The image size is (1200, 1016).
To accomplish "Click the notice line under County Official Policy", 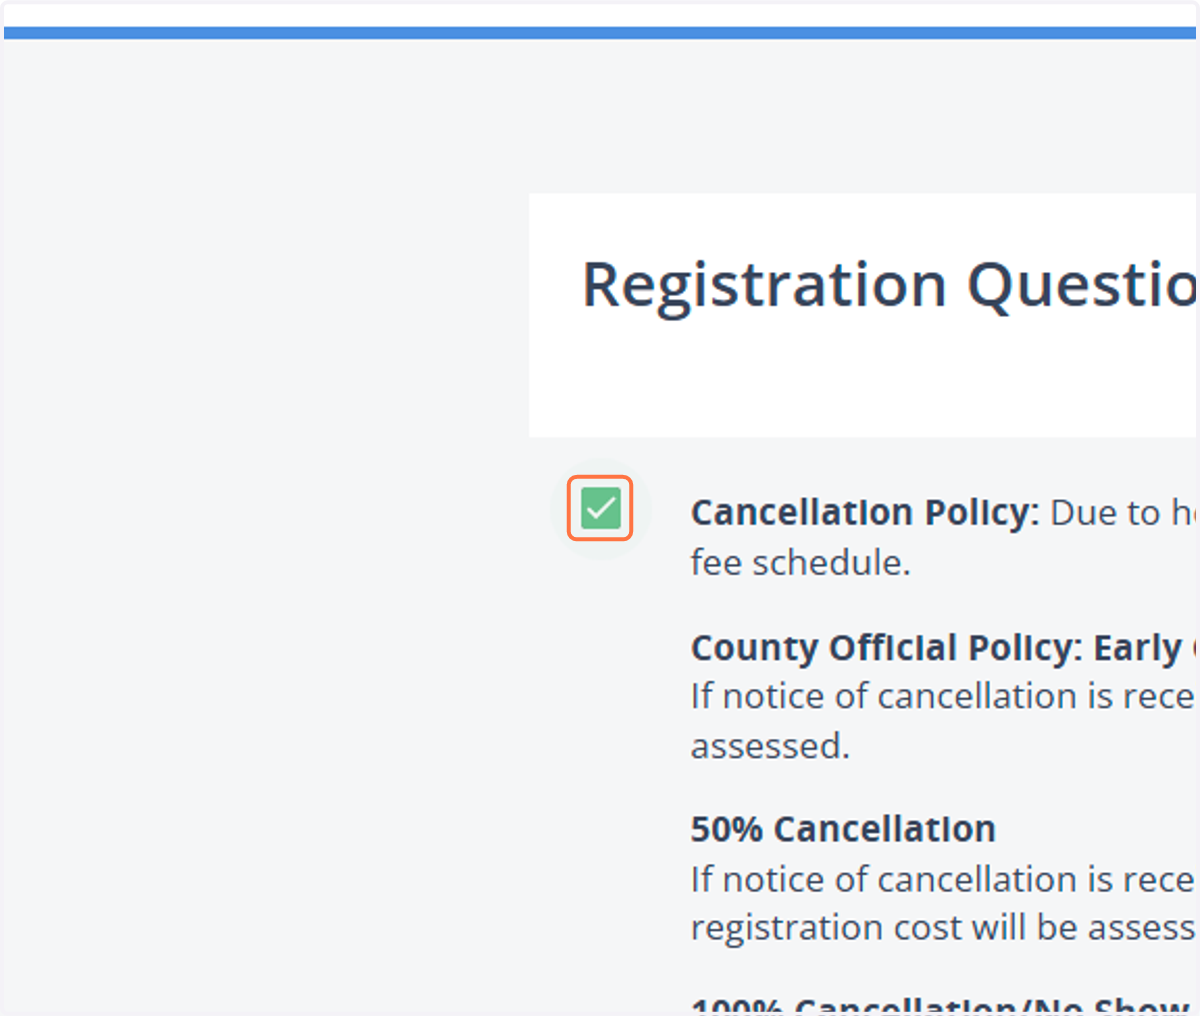I will (x=942, y=696).
